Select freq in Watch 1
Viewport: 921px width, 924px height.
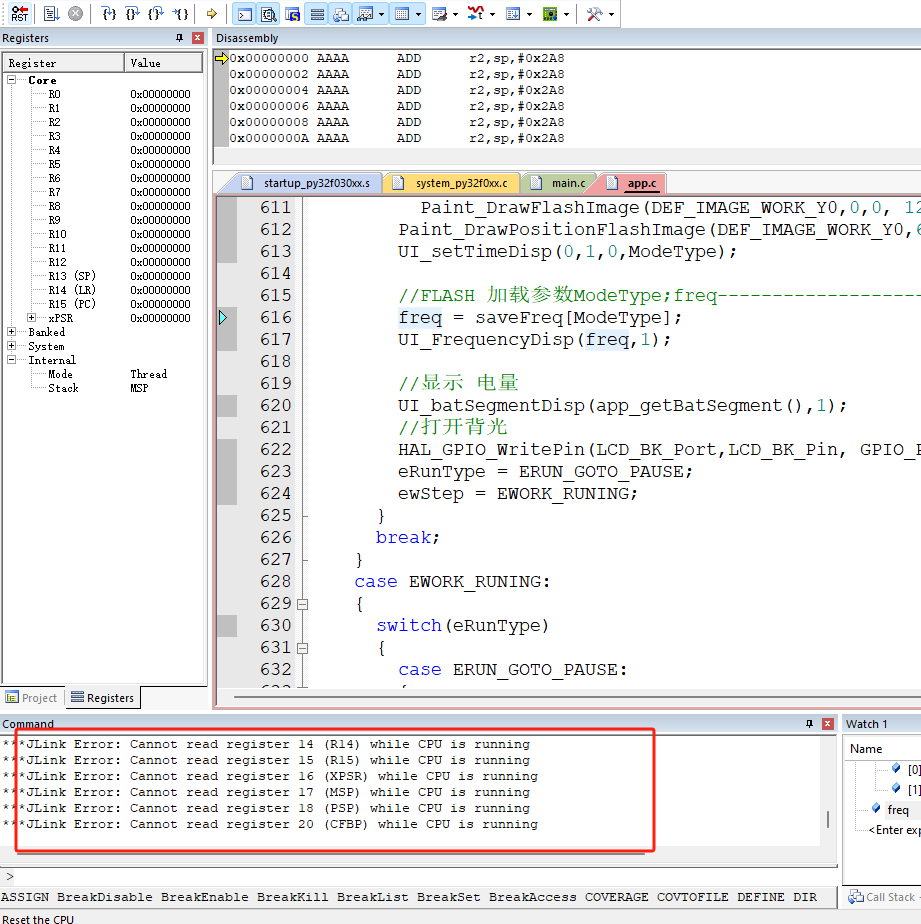tap(897, 810)
